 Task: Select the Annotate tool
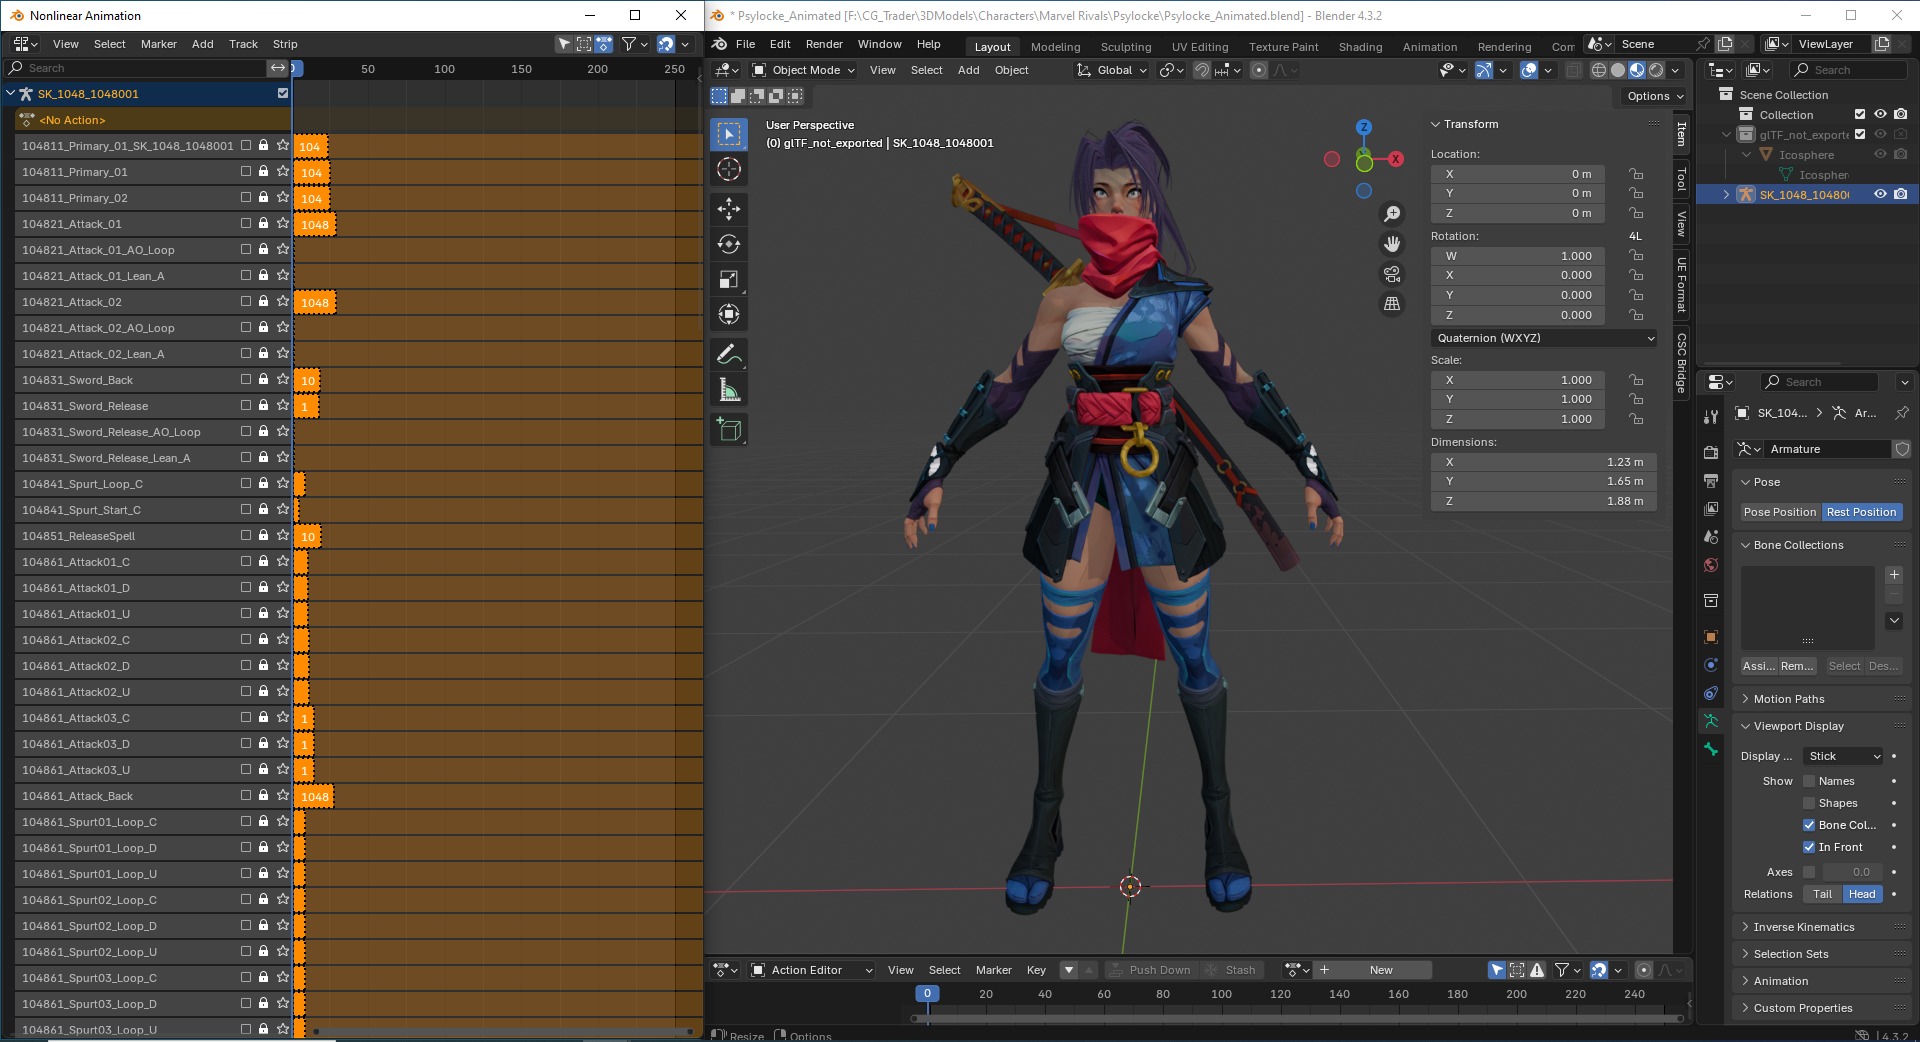coord(729,355)
